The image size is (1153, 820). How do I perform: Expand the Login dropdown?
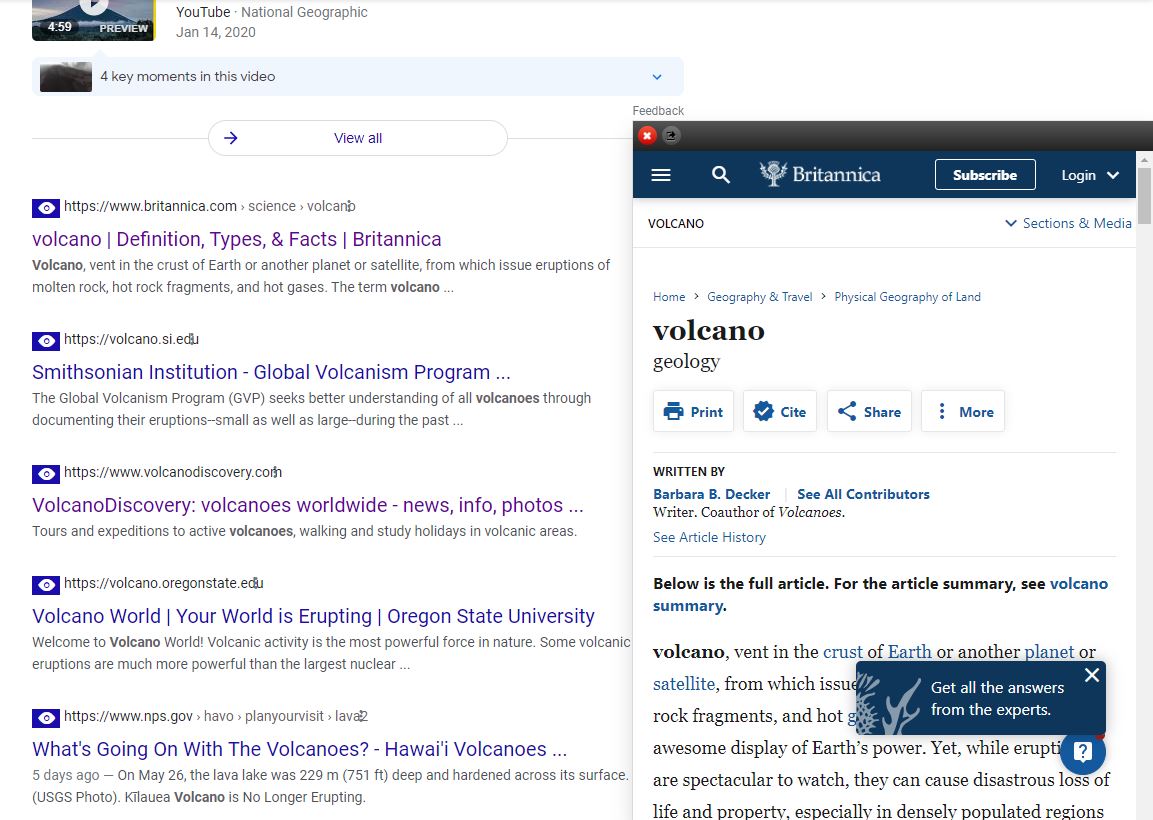[x=1089, y=174]
